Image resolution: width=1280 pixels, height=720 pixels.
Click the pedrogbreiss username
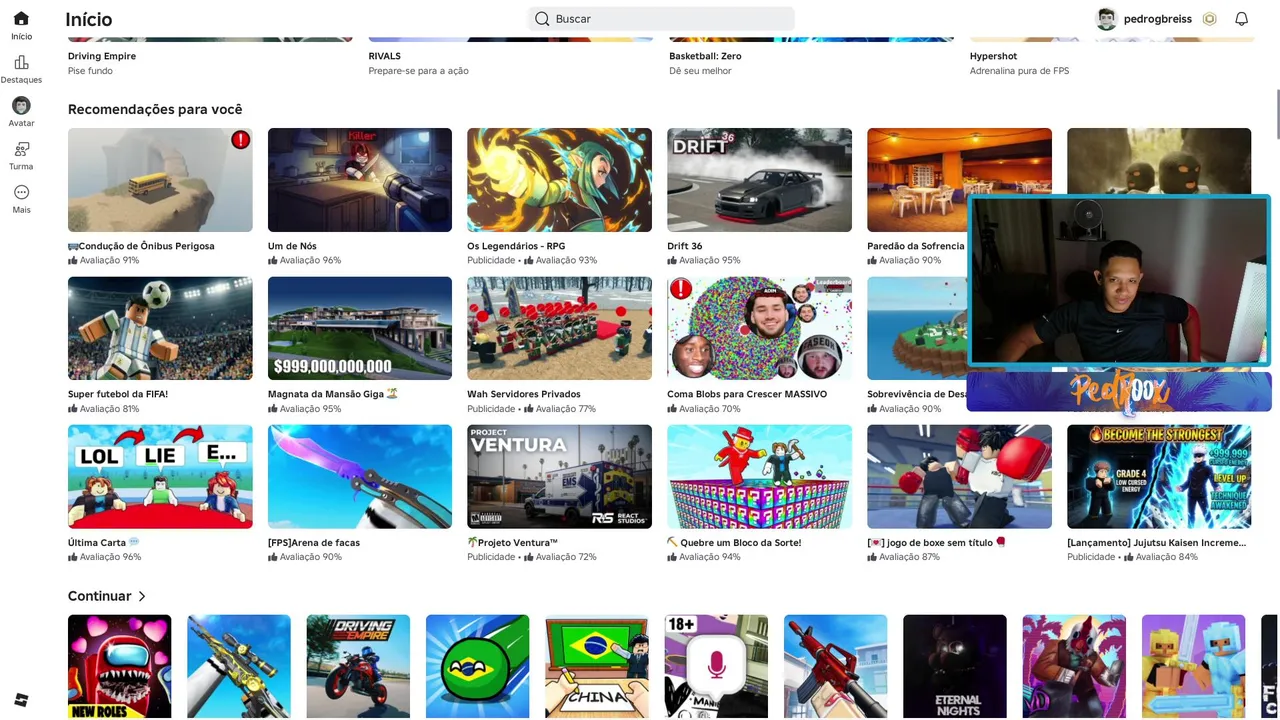tap(1157, 19)
